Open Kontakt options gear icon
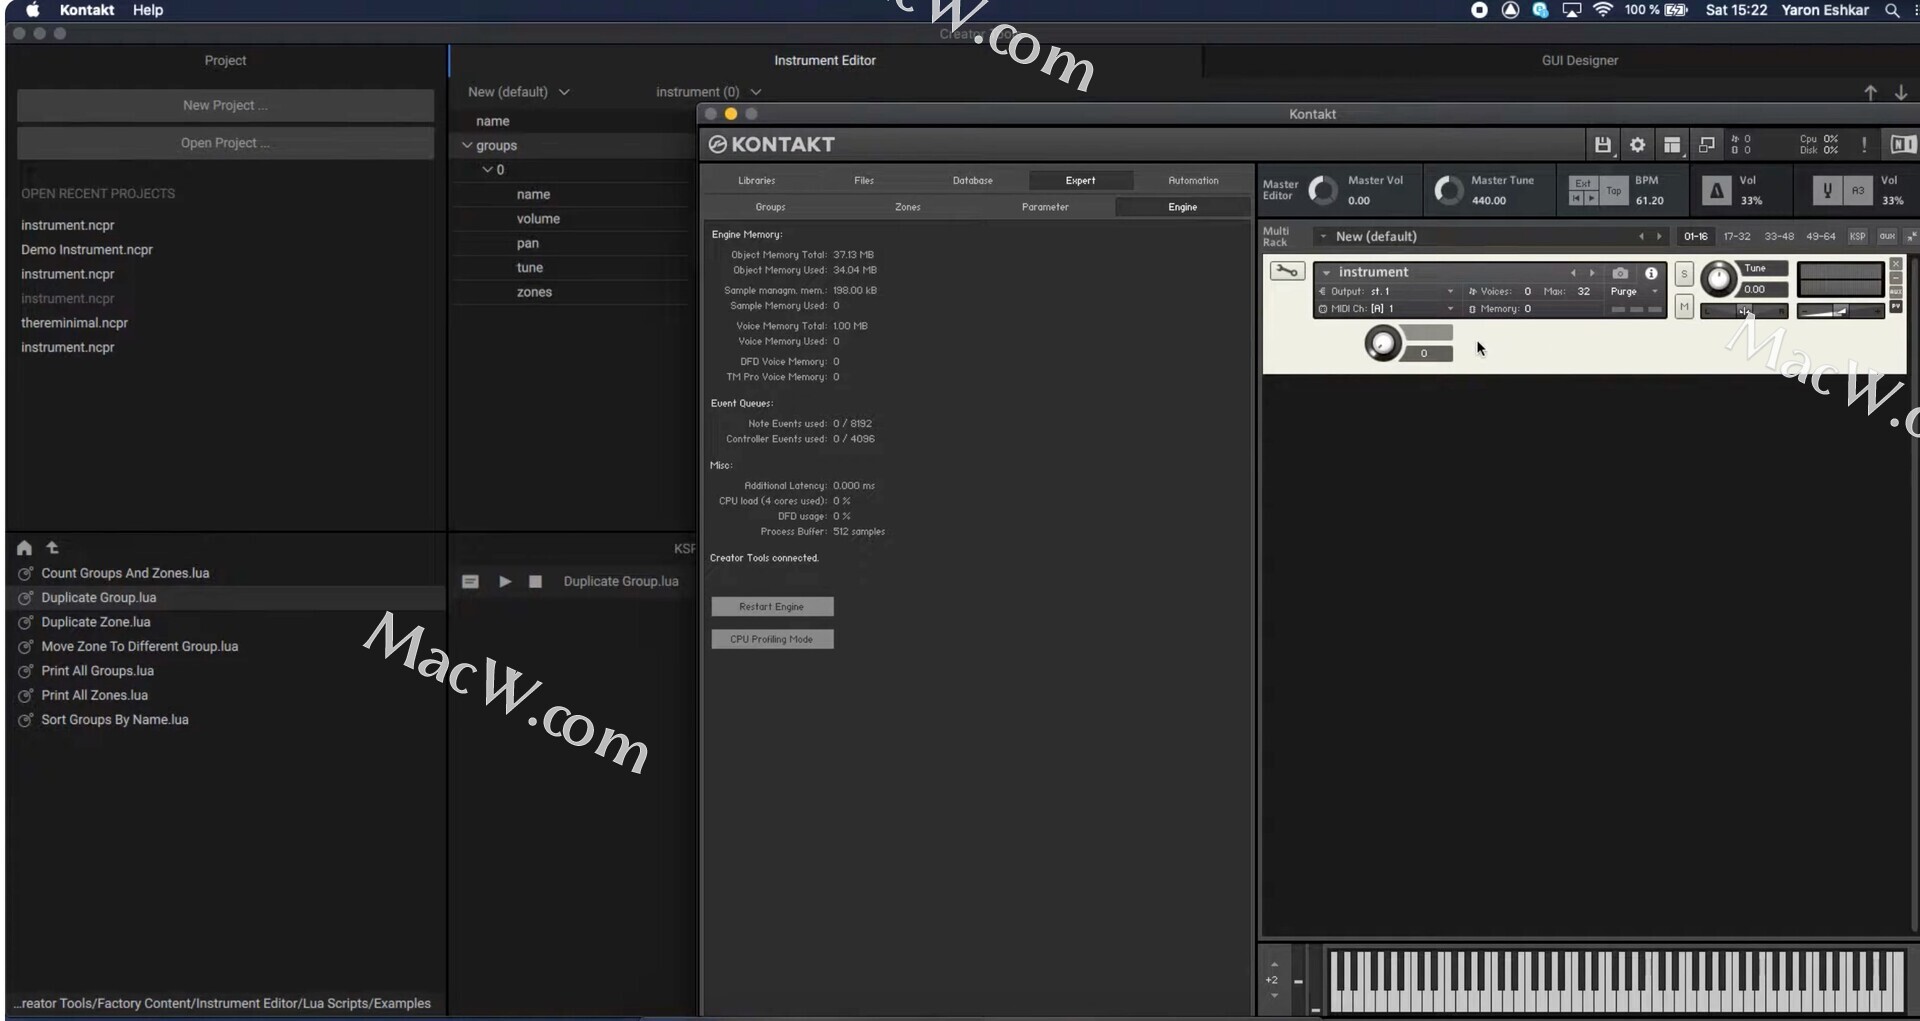The image size is (1920, 1021). pyautogui.click(x=1637, y=145)
